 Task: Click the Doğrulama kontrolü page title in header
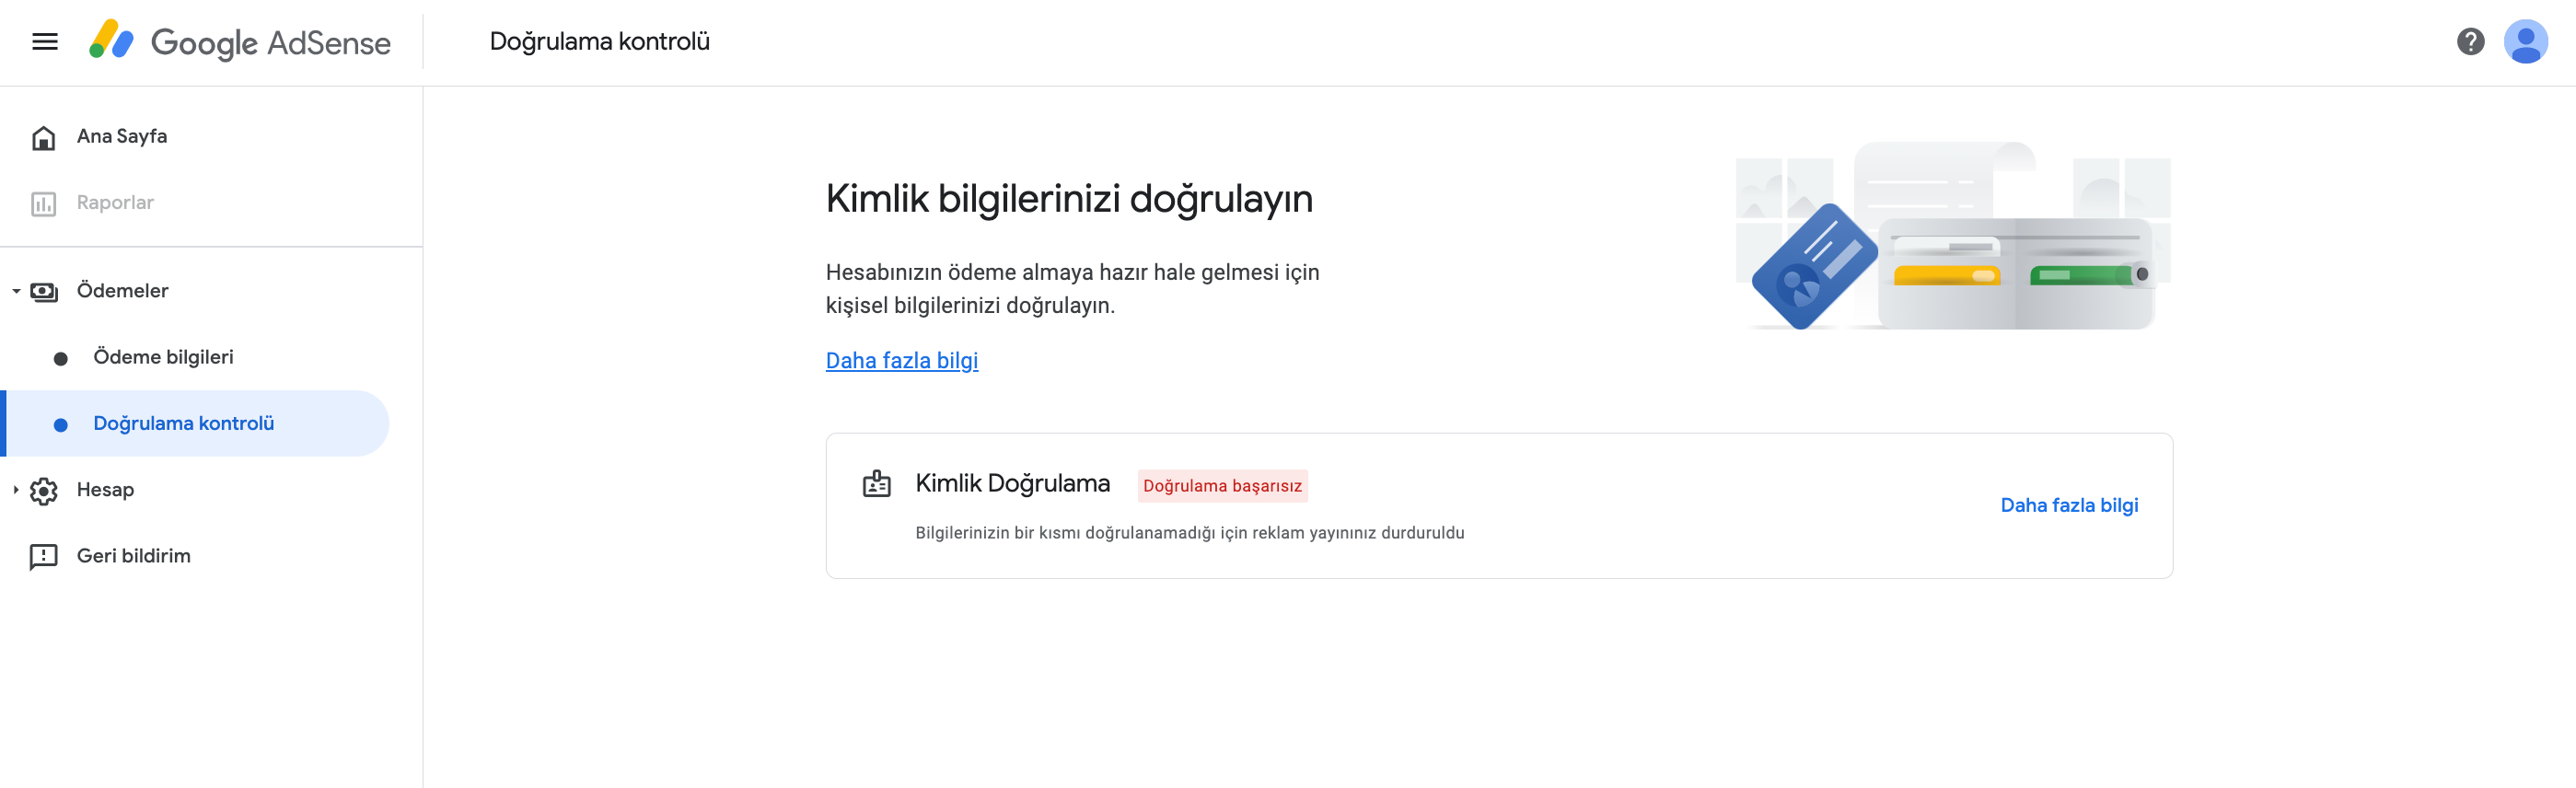click(x=599, y=41)
